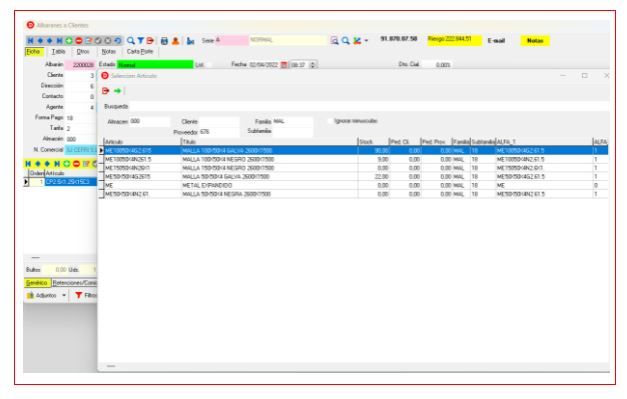The width and height of the screenshot is (627, 399).
Task: Click document search icon right of NORMAL field
Action: pos(334,40)
